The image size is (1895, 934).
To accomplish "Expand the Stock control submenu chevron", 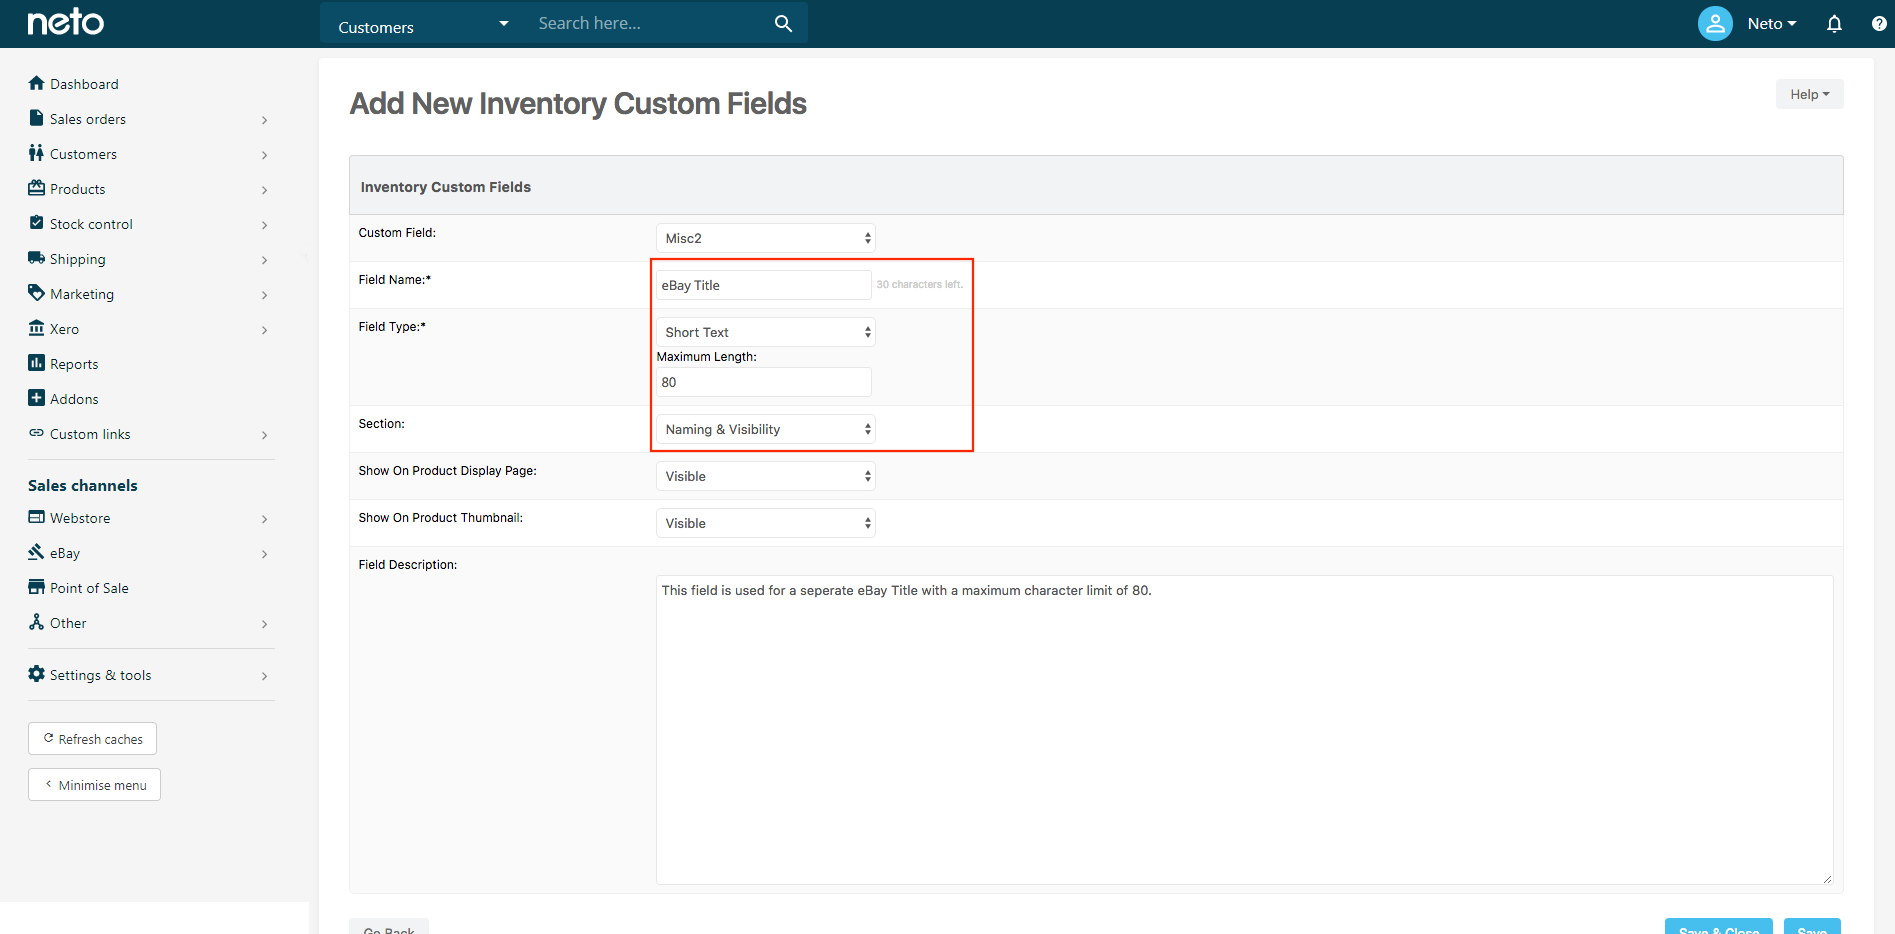I will pos(264,225).
